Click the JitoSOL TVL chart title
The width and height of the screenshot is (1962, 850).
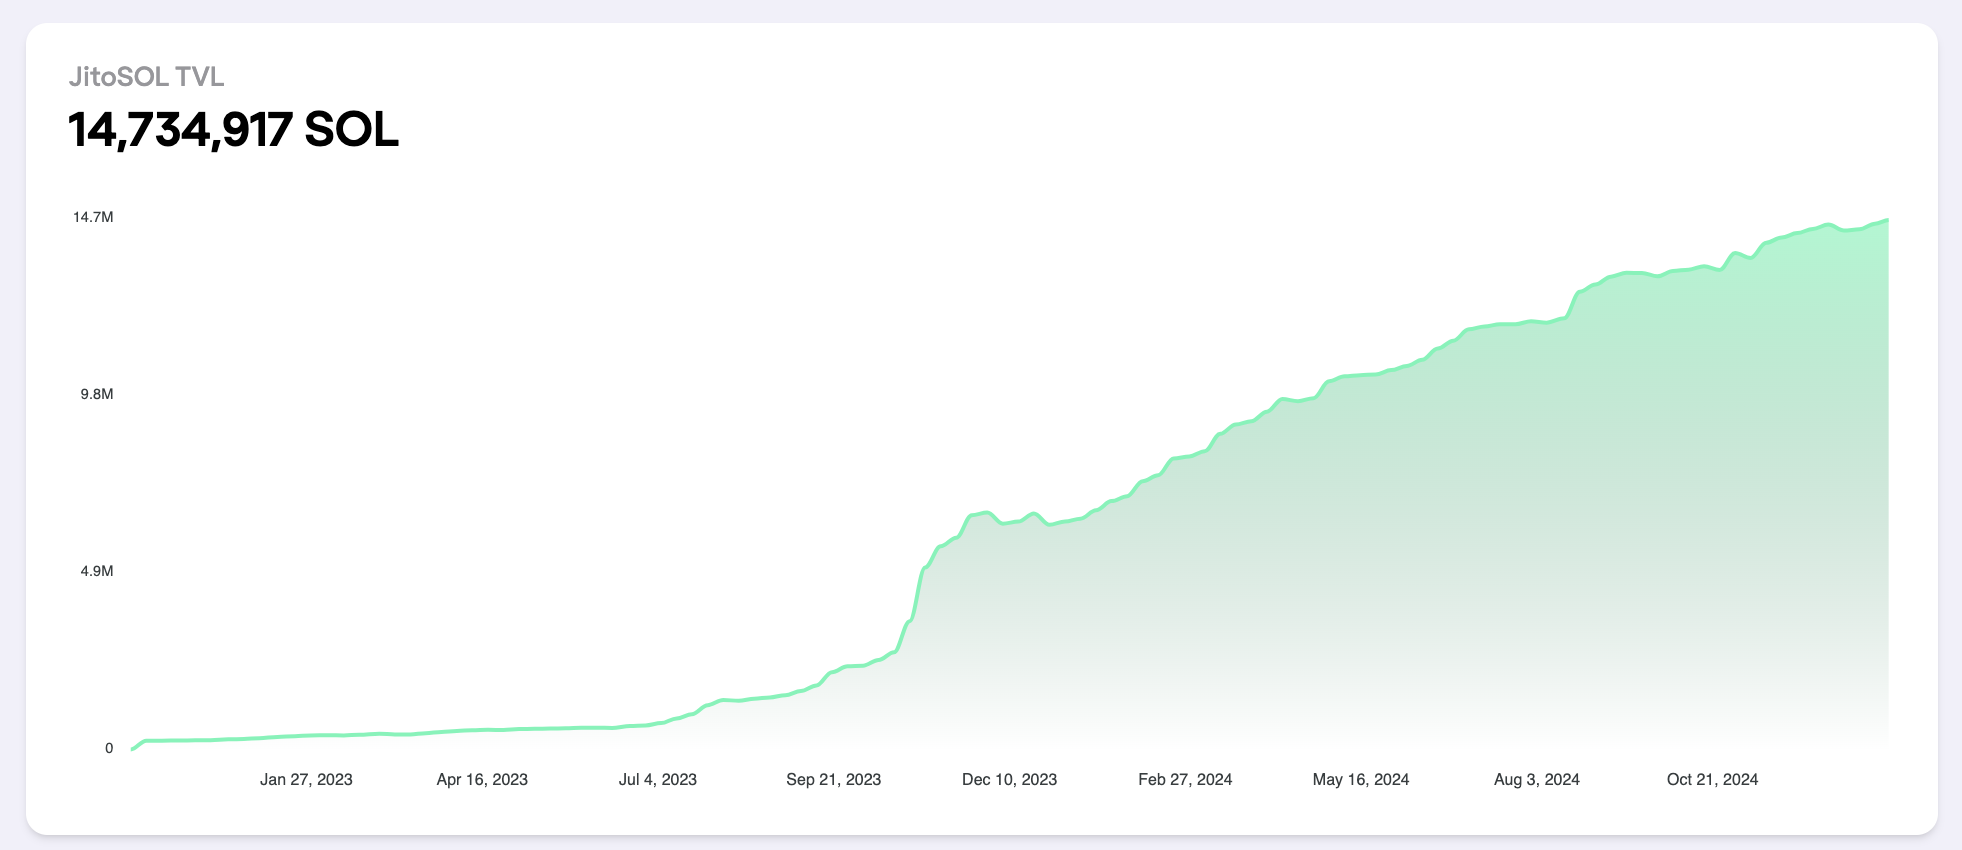click(x=146, y=77)
